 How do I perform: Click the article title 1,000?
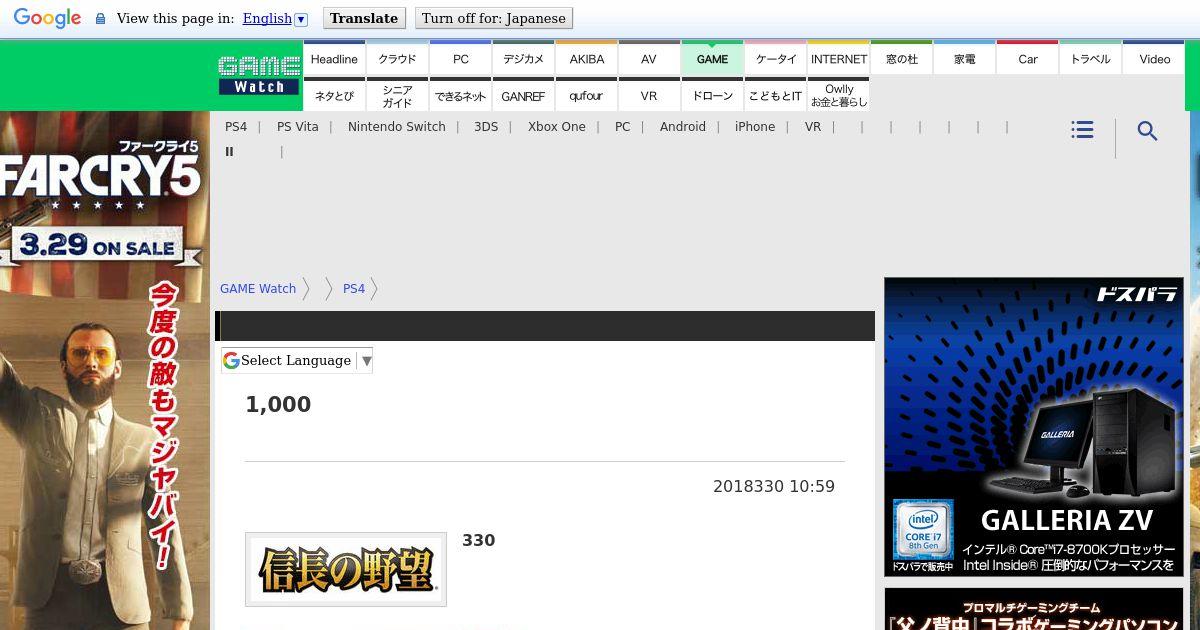[x=278, y=404]
